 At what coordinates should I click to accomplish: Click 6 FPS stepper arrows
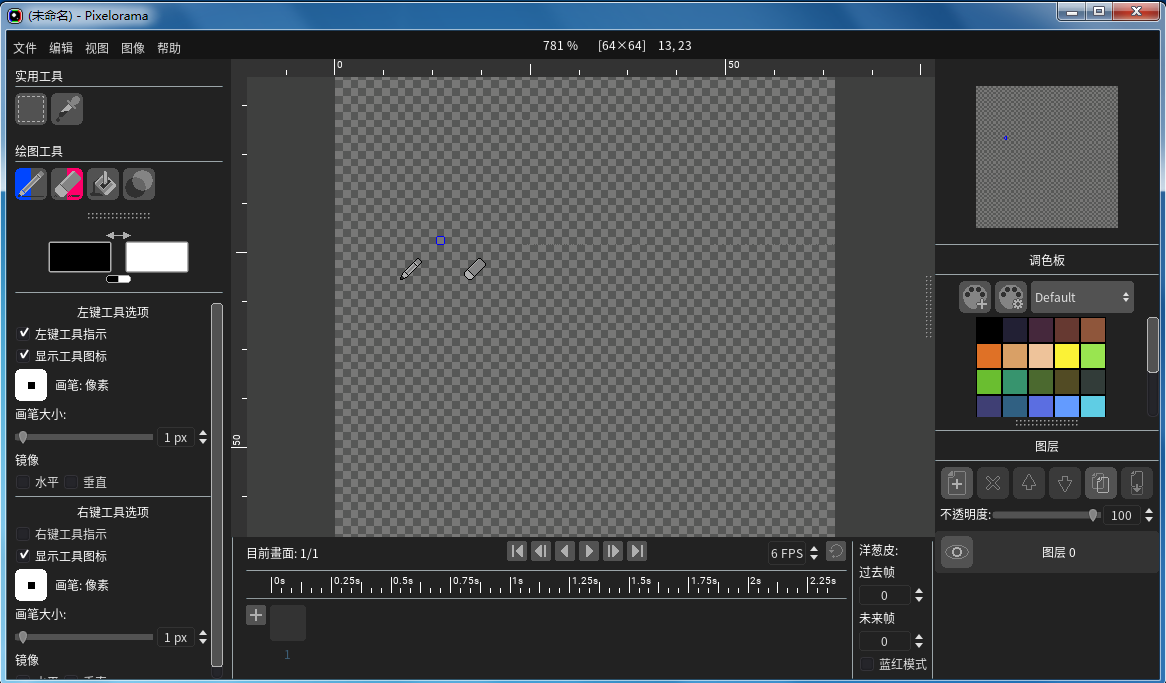[814, 553]
